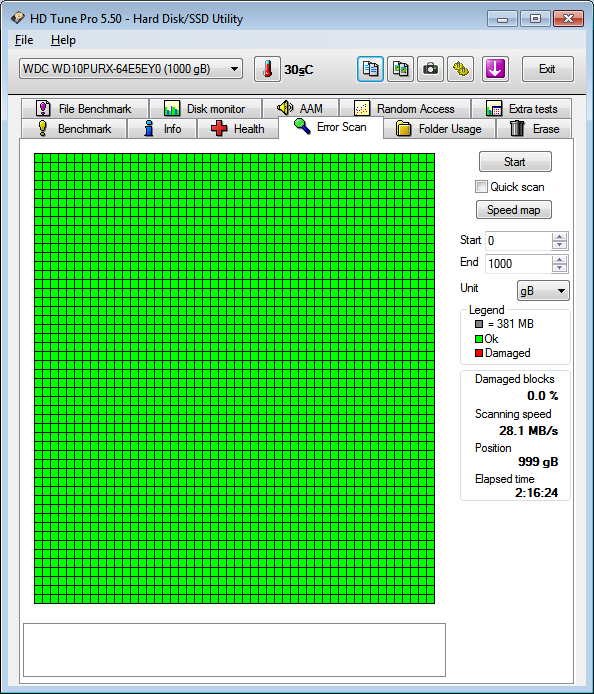
Task: Close the HD Tune Pro window
Action: click(568, 19)
